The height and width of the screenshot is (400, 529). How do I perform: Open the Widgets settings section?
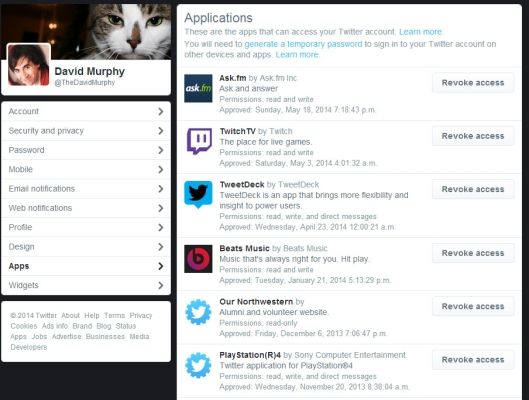click(x=86, y=285)
